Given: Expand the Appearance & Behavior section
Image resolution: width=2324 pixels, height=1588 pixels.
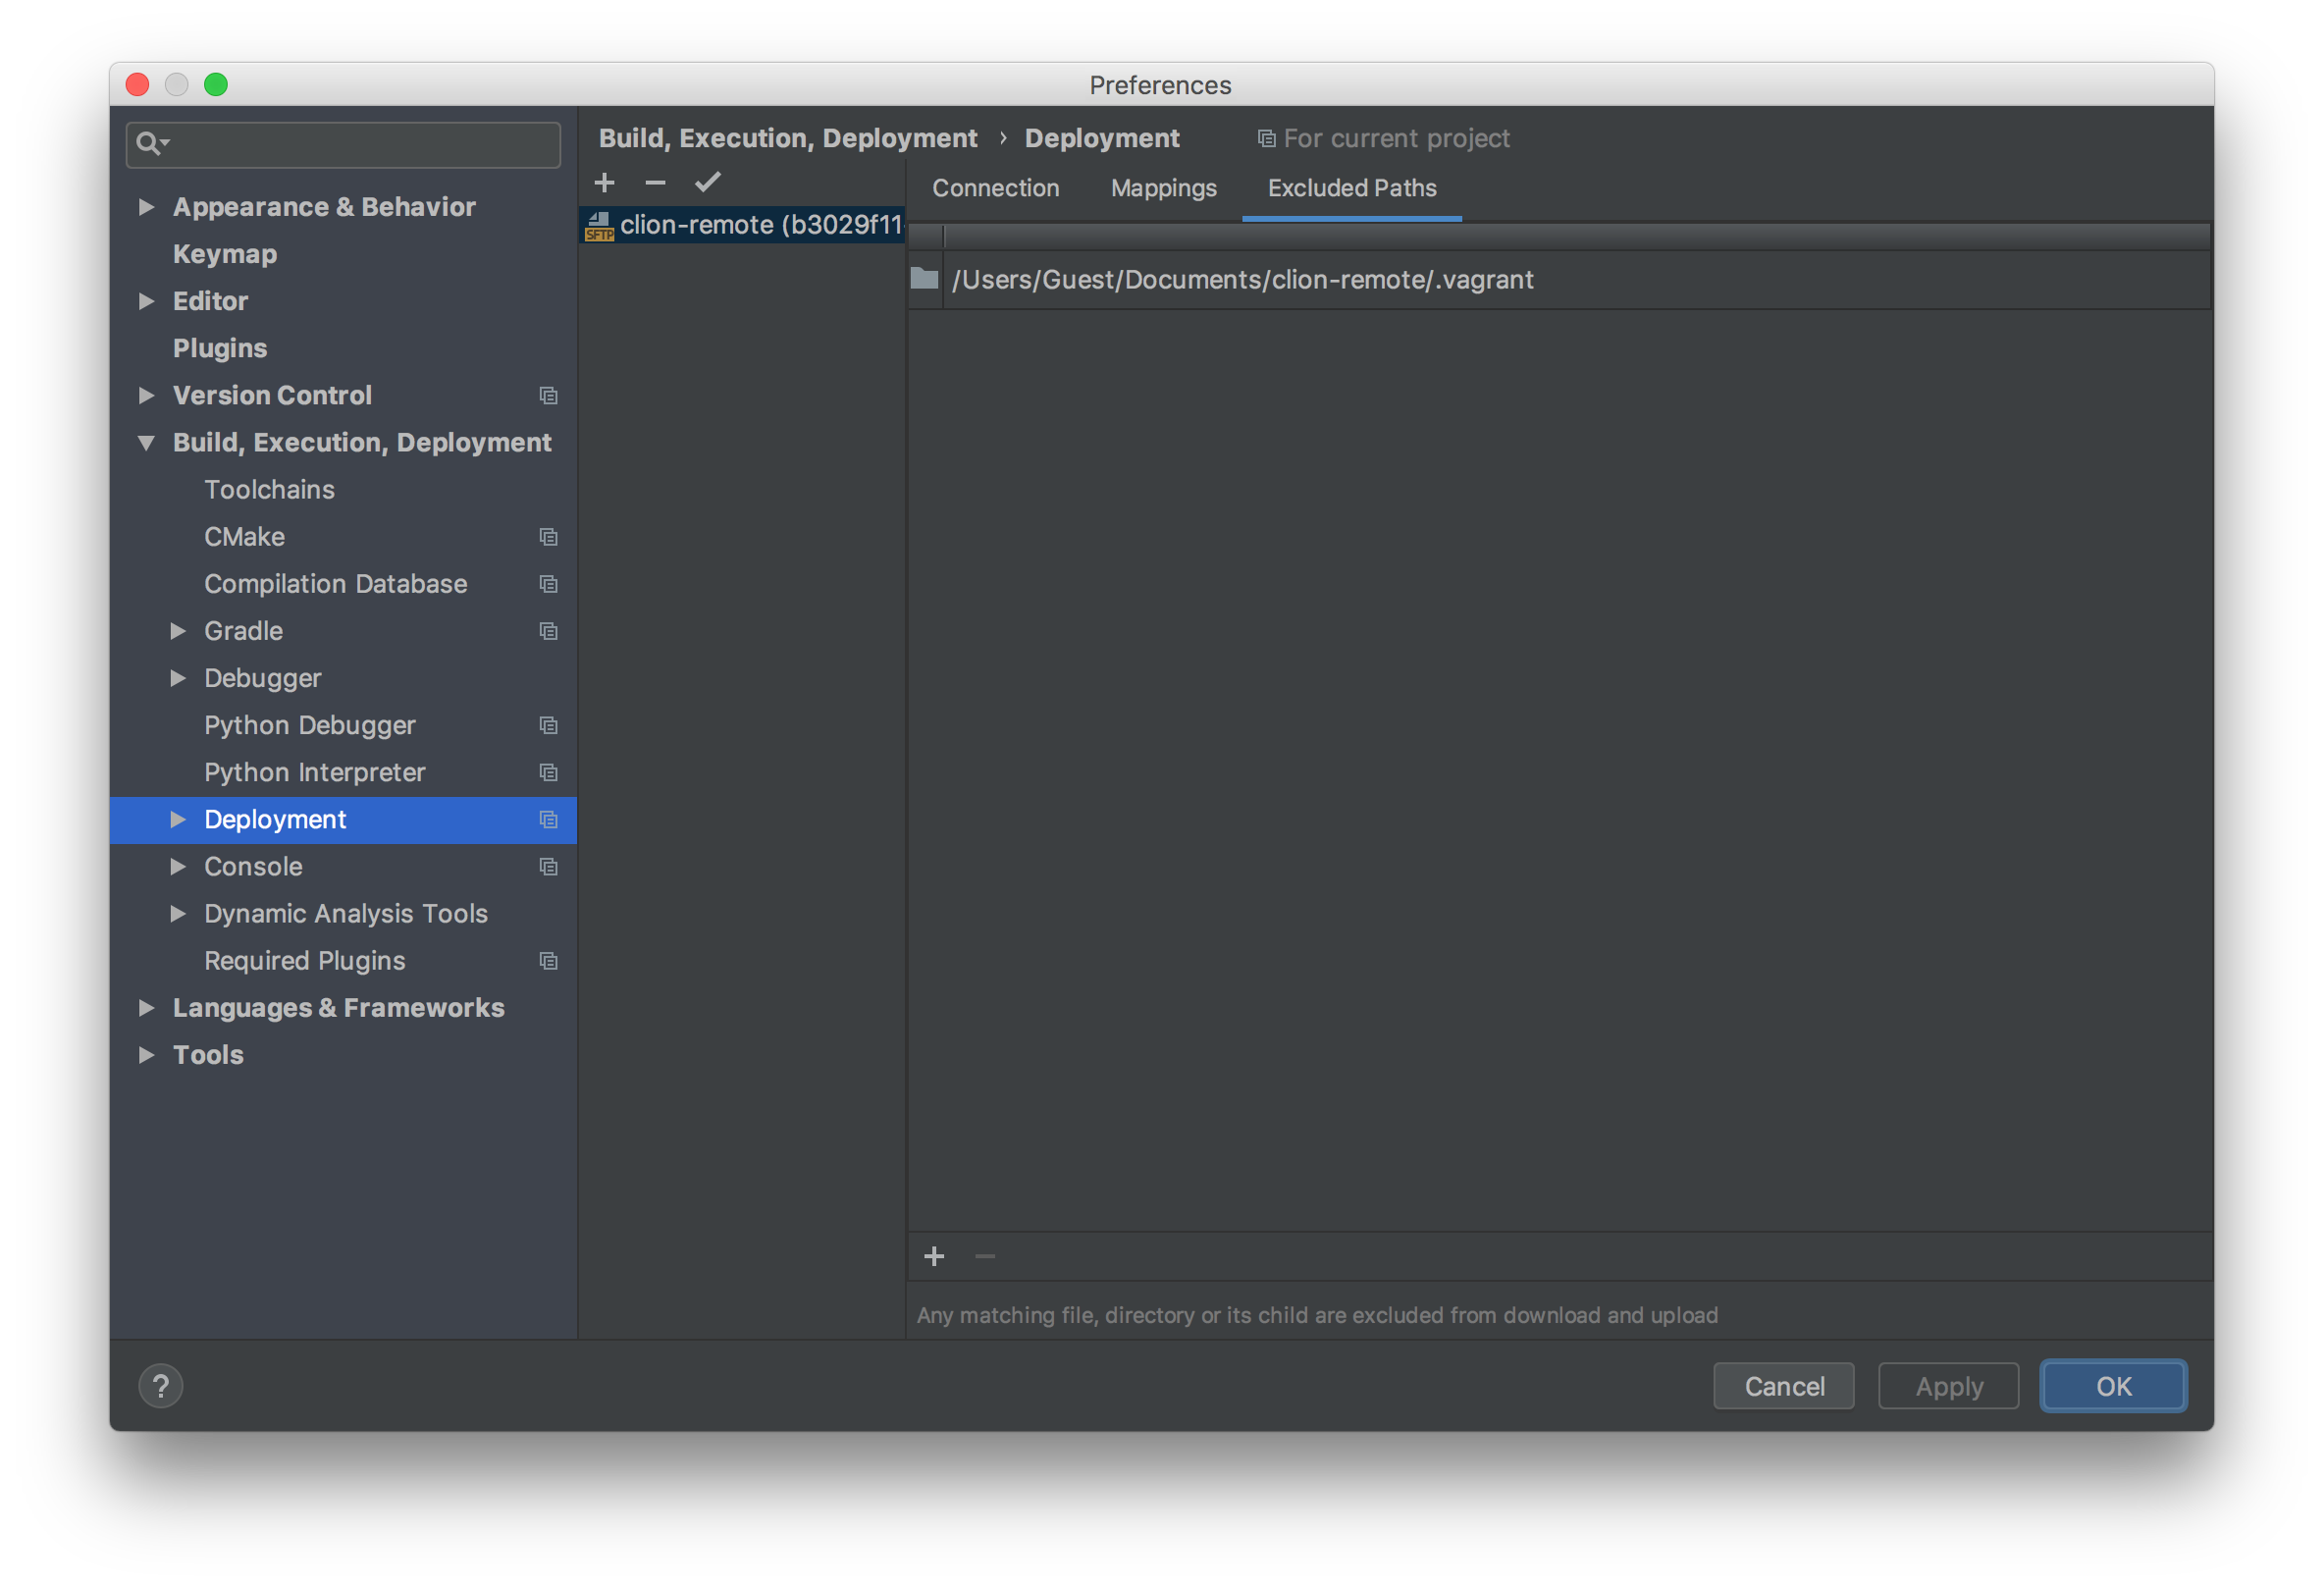Looking at the screenshot, I should (146, 207).
